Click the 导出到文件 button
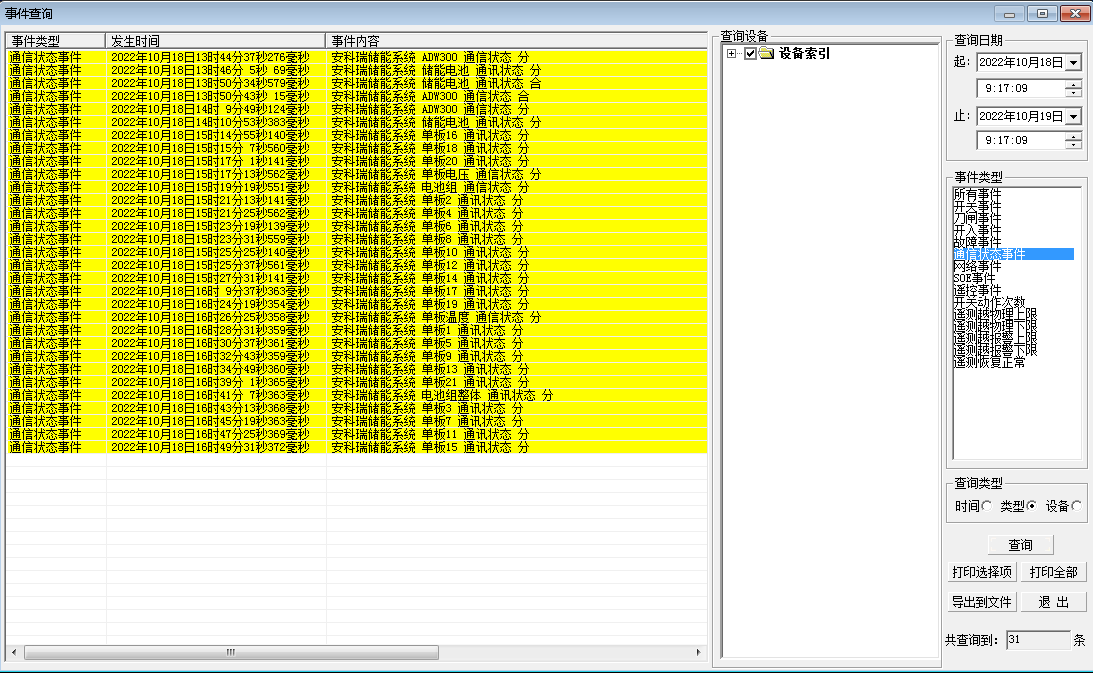Image resolution: width=1093 pixels, height=673 pixels. (x=981, y=601)
